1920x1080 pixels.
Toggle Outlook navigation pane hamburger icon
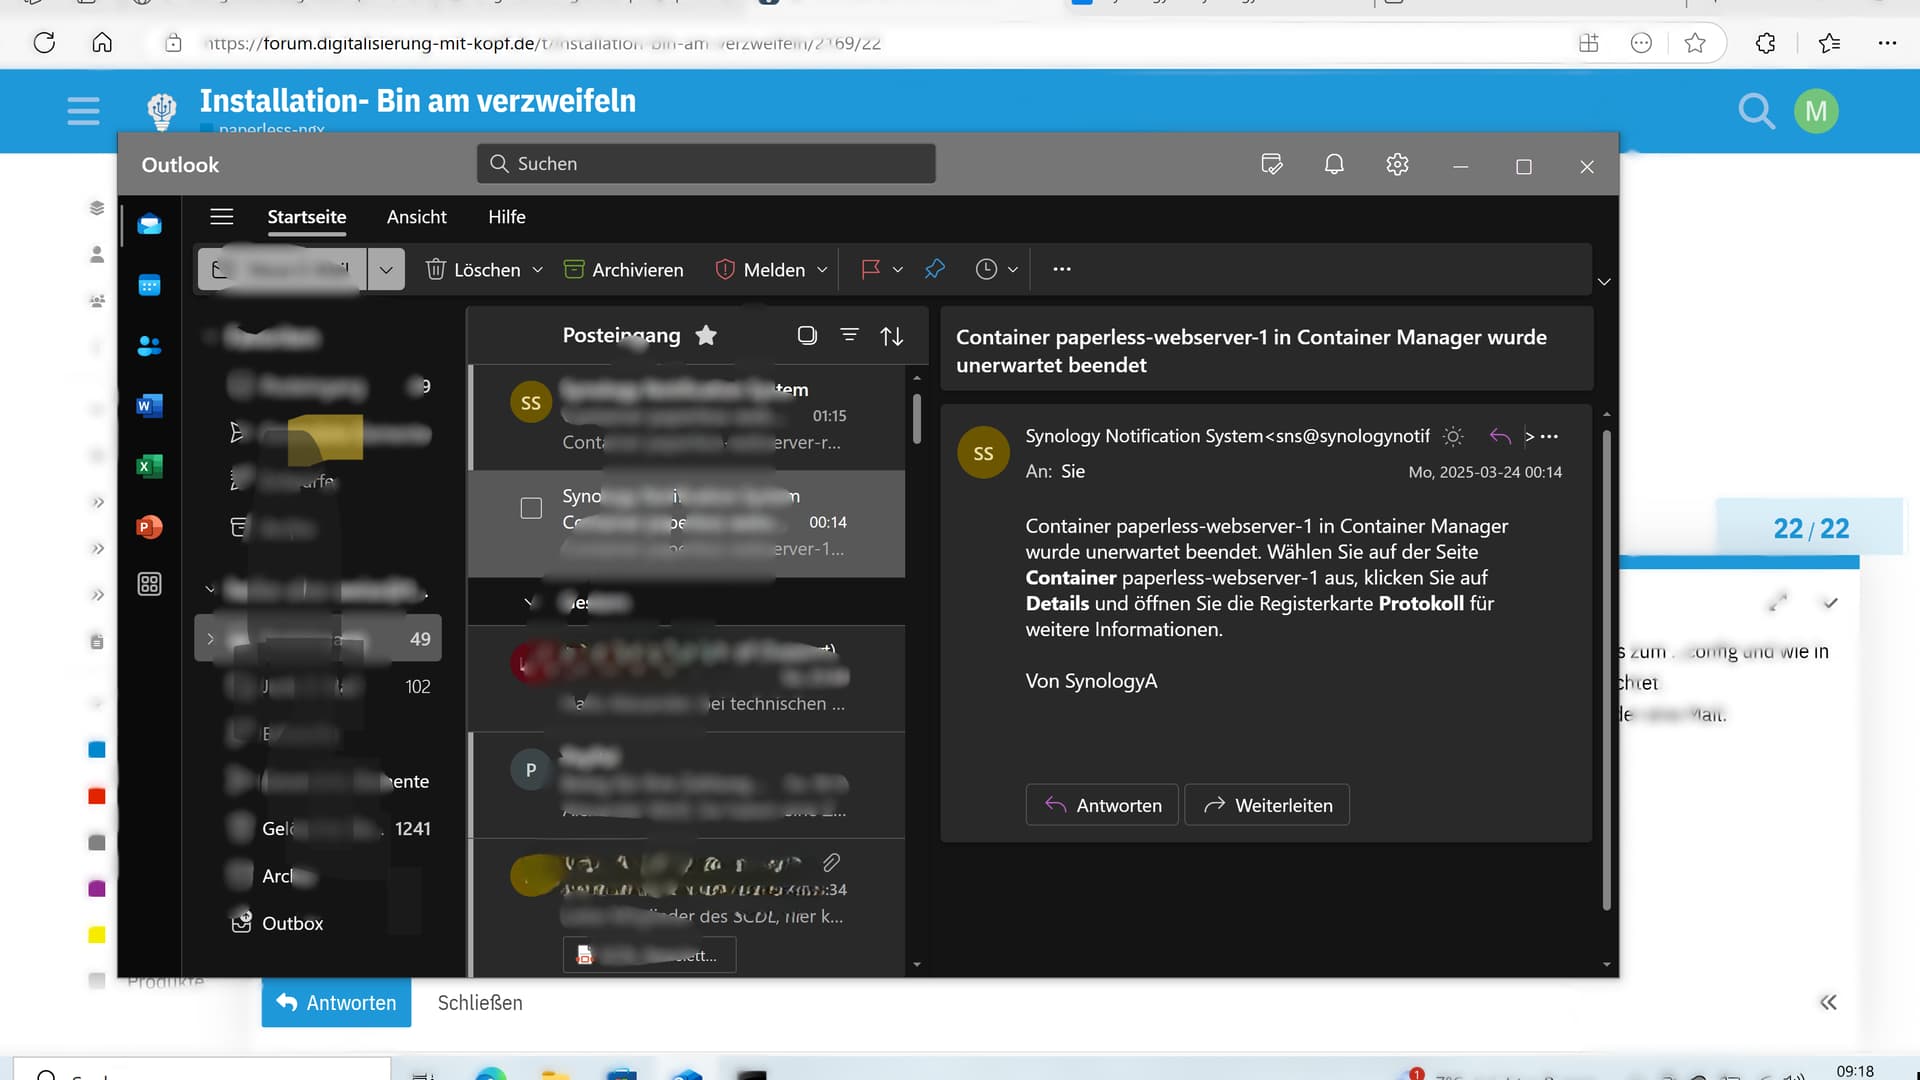tap(222, 216)
